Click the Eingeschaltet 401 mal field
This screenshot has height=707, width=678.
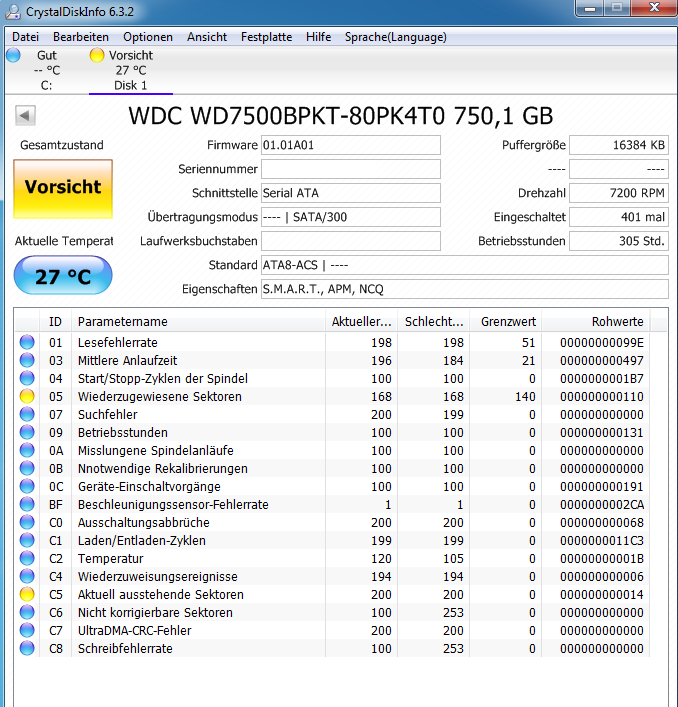click(x=618, y=217)
